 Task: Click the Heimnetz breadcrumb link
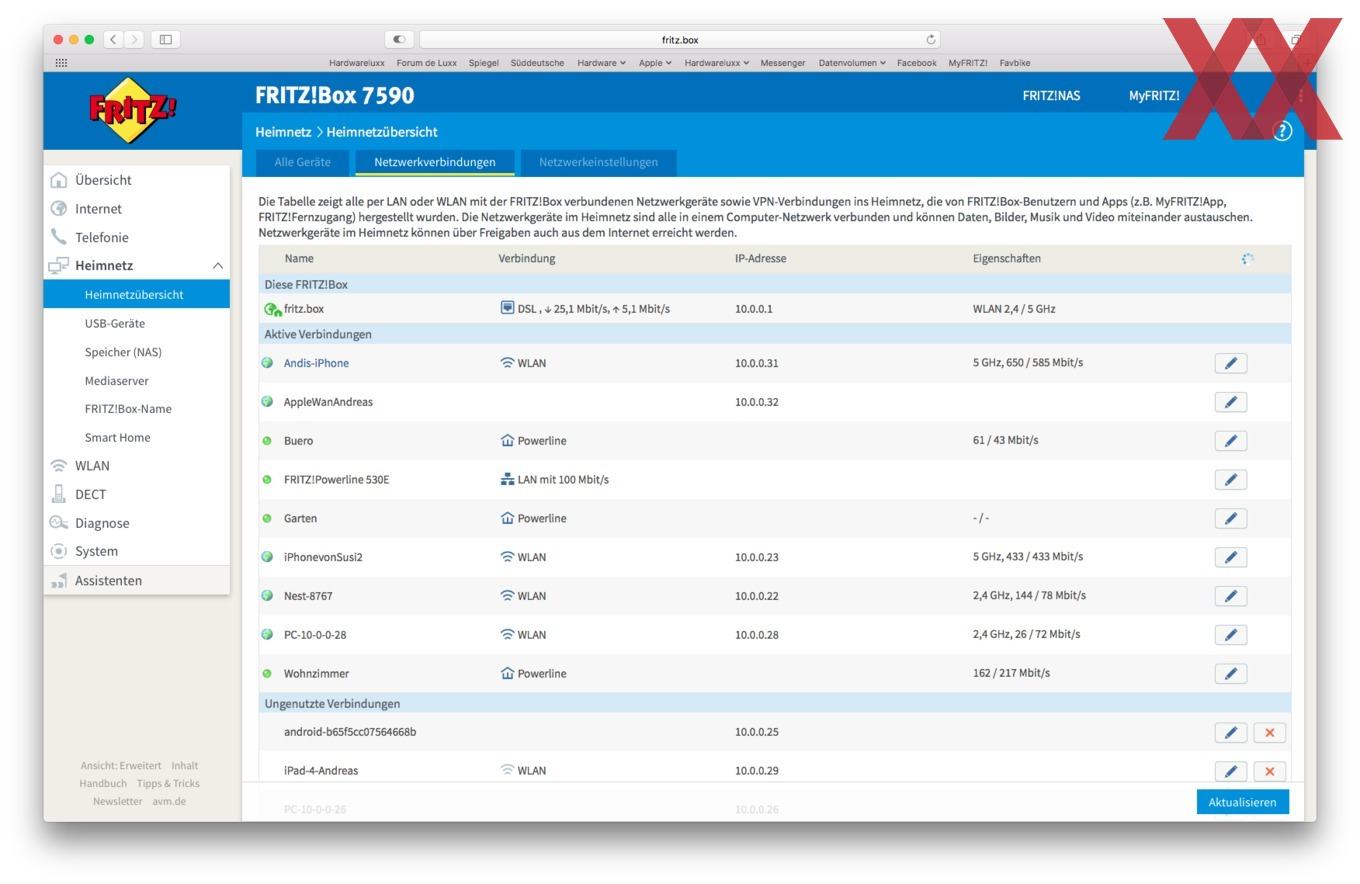tap(283, 132)
